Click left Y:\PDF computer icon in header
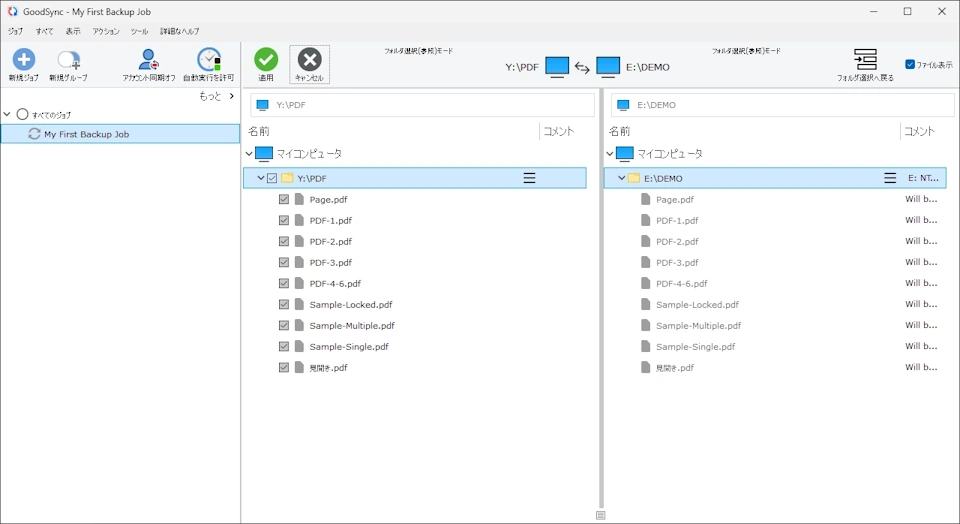 tap(557, 67)
